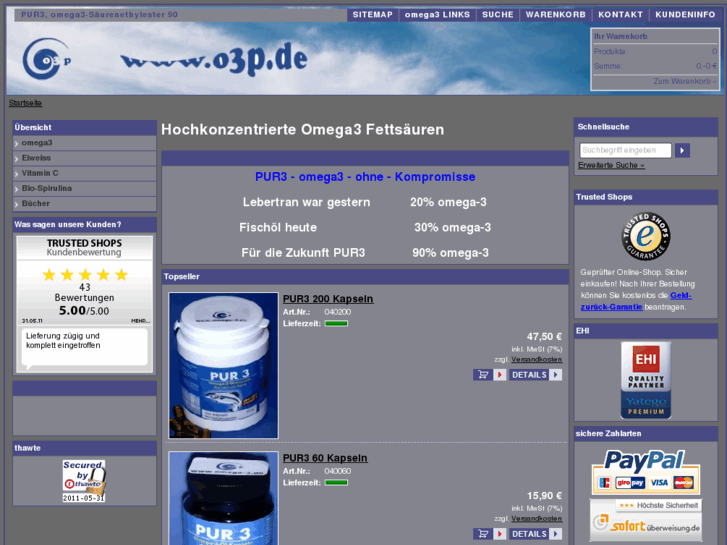Open KUNDENINFO in top navigation
This screenshot has height=545, width=727.
click(685, 15)
